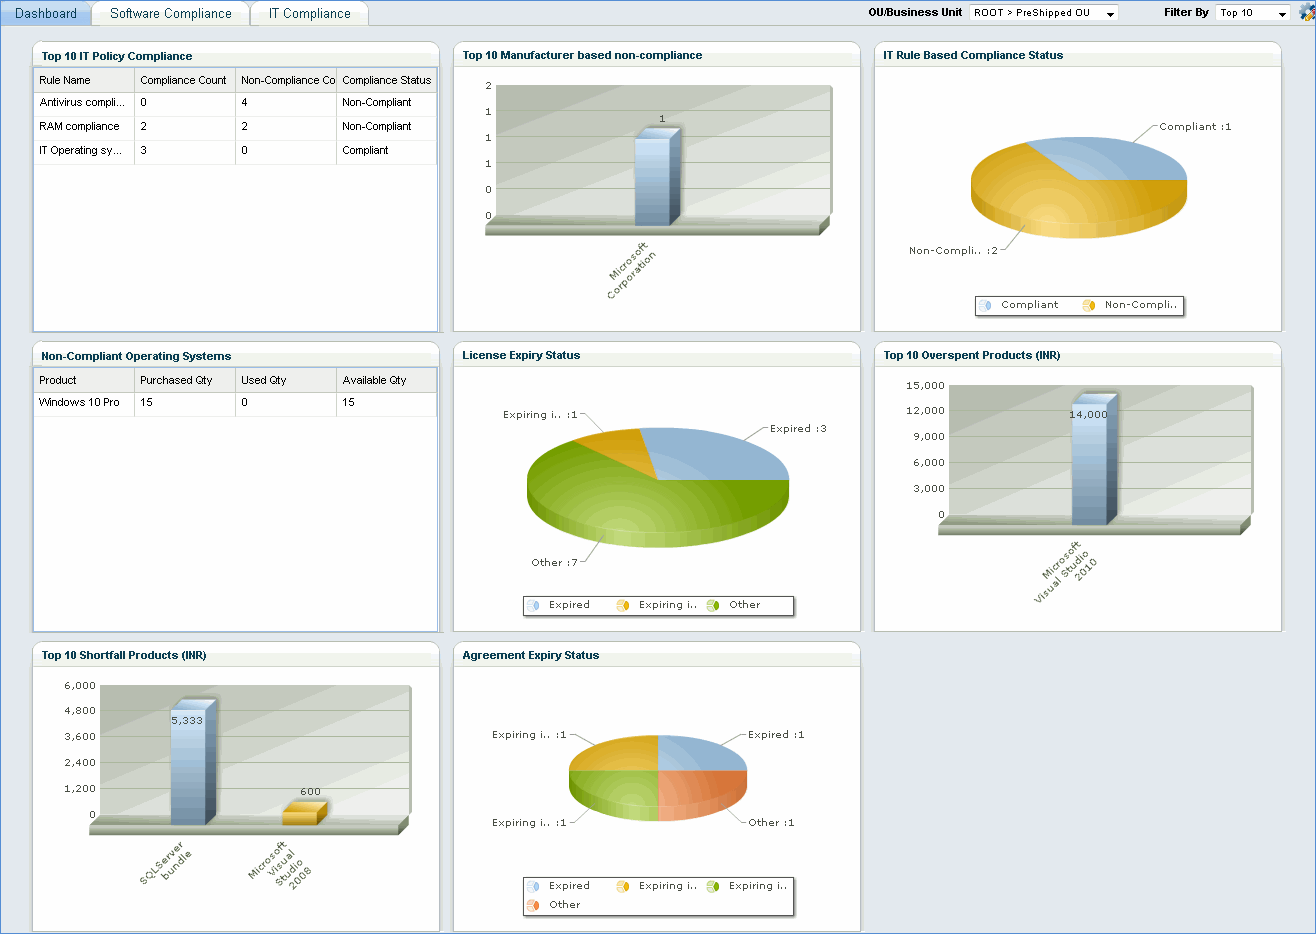Toggle the Expiring series in Agreement Expiry legend
Viewport: 1316px width, 934px height.
point(622,886)
